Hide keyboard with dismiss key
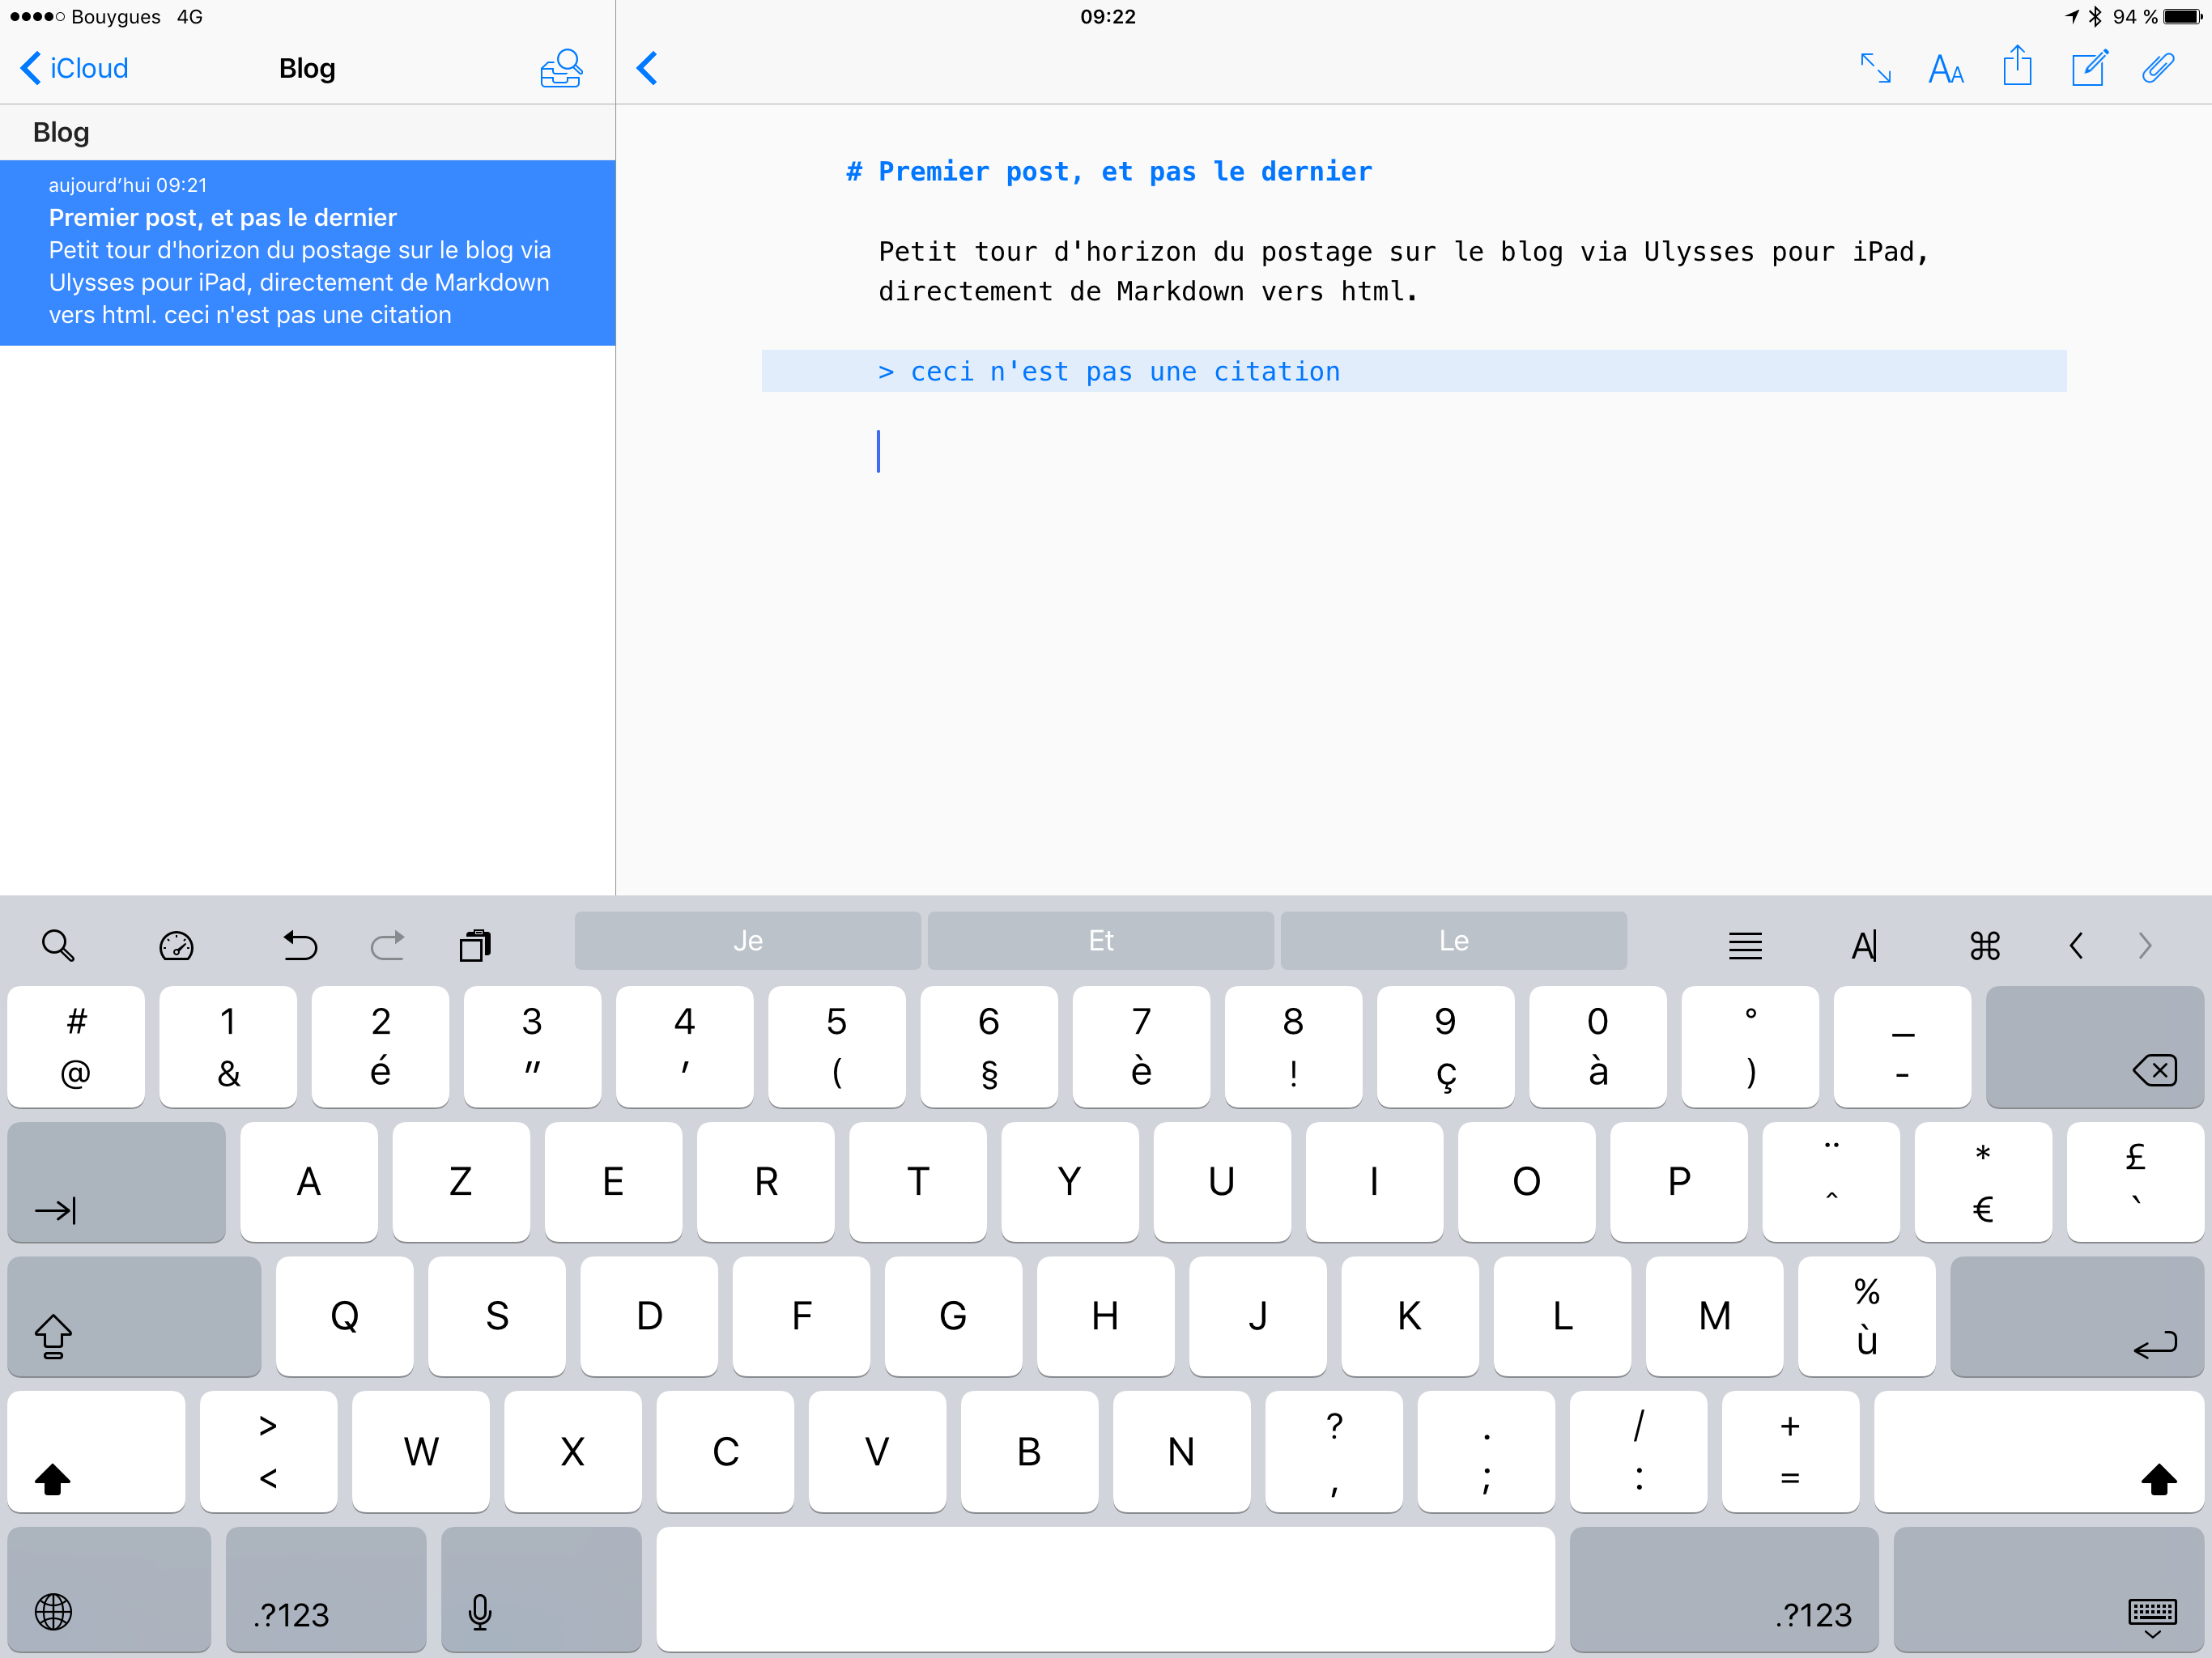2212x1658 pixels. pyautogui.click(x=2048, y=1590)
